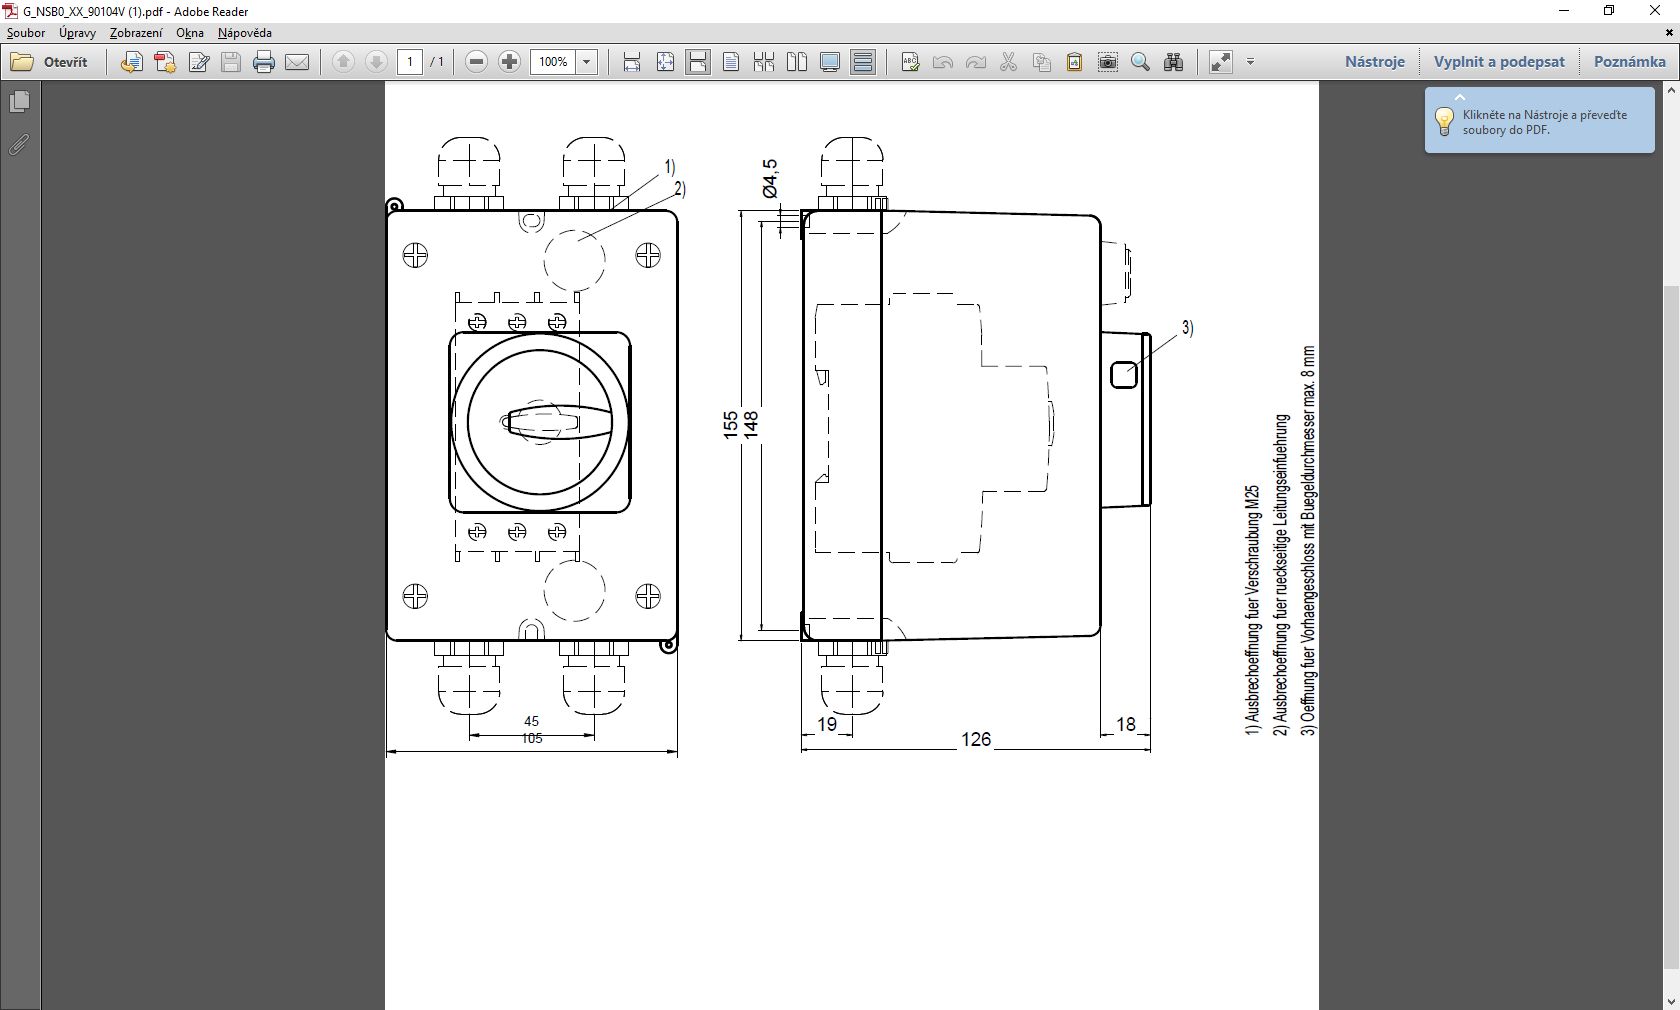This screenshot has height=1010, width=1680.
Task: Collapse the tip bubble with the chevron
Action: (1460, 98)
